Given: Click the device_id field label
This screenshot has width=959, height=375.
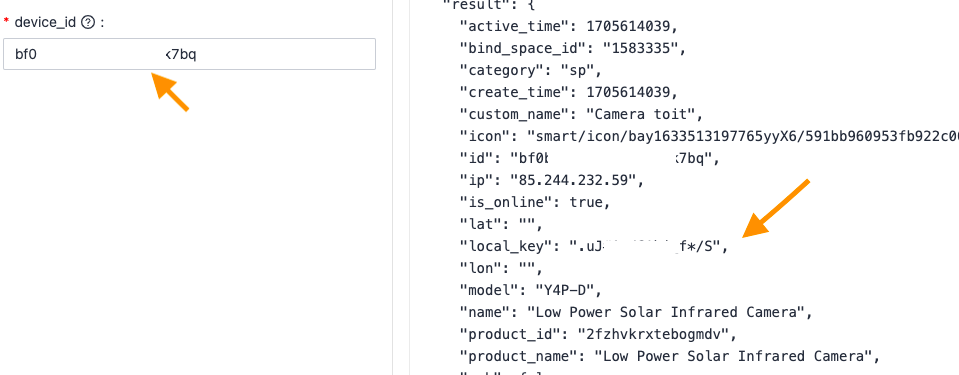Looking at the screenshot, I should 45,23.
